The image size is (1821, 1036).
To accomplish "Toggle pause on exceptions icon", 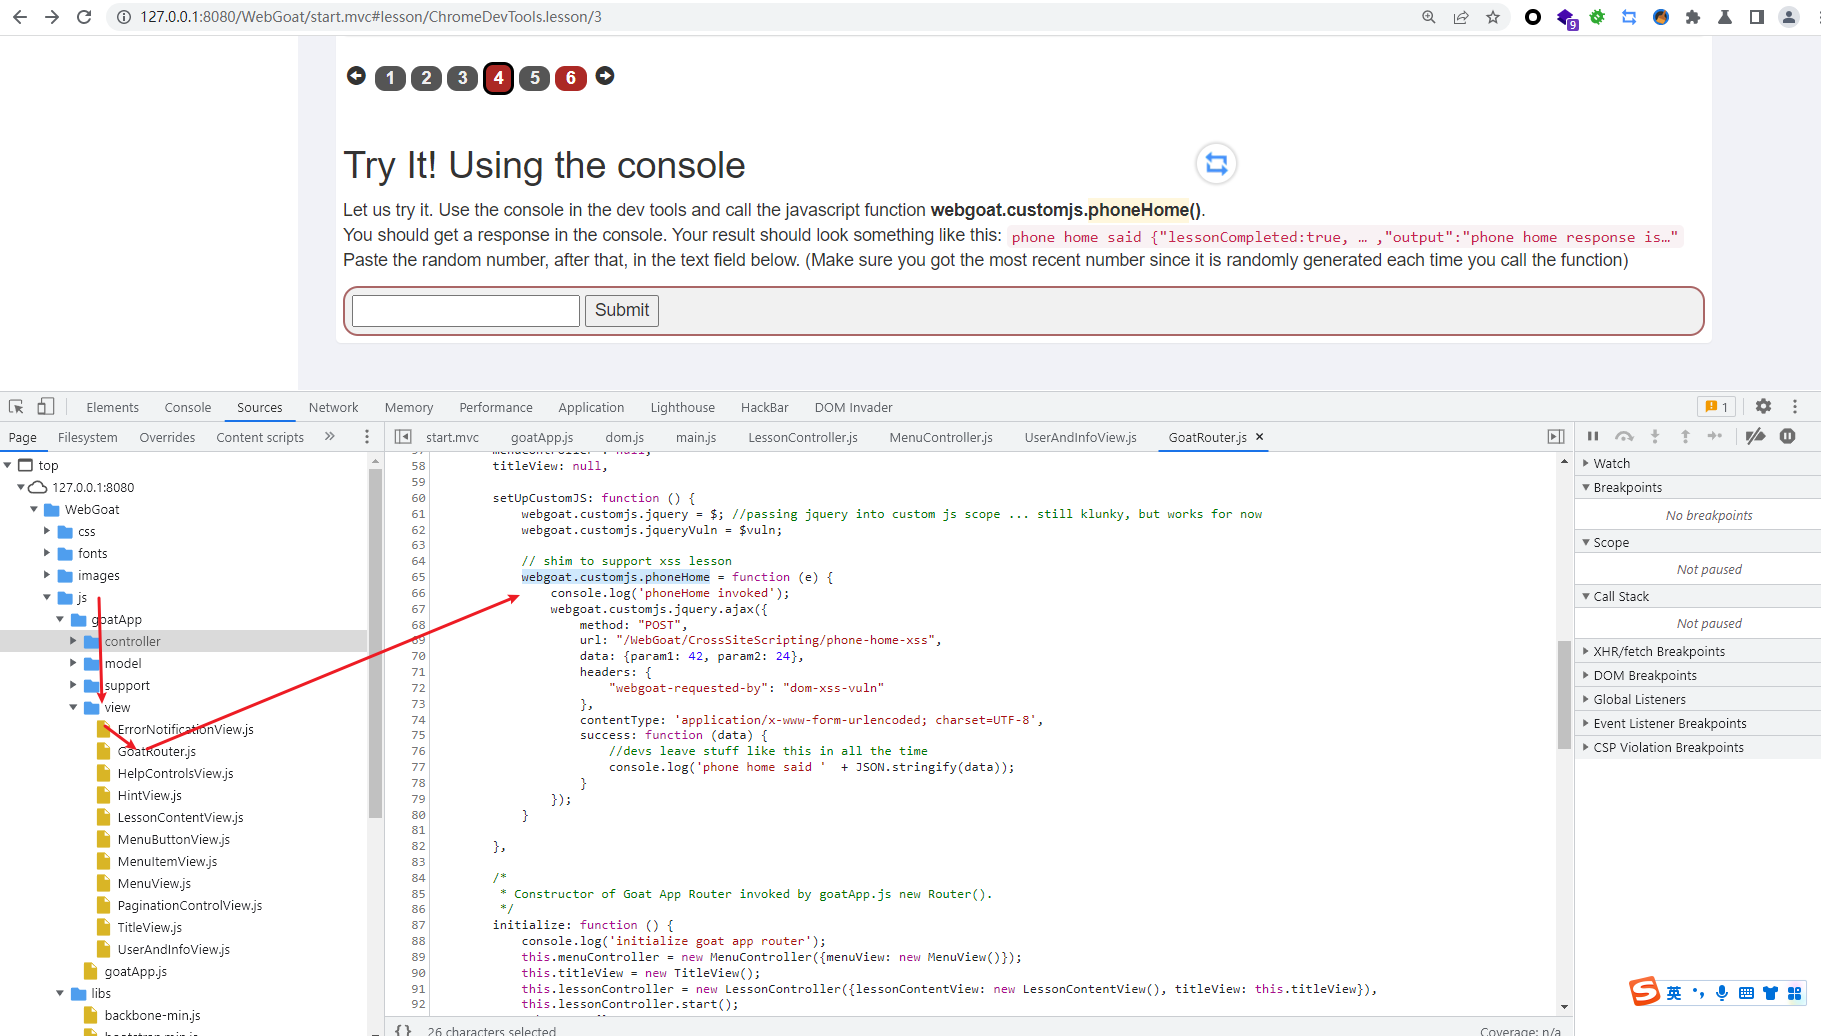I will click(1788, 436).
